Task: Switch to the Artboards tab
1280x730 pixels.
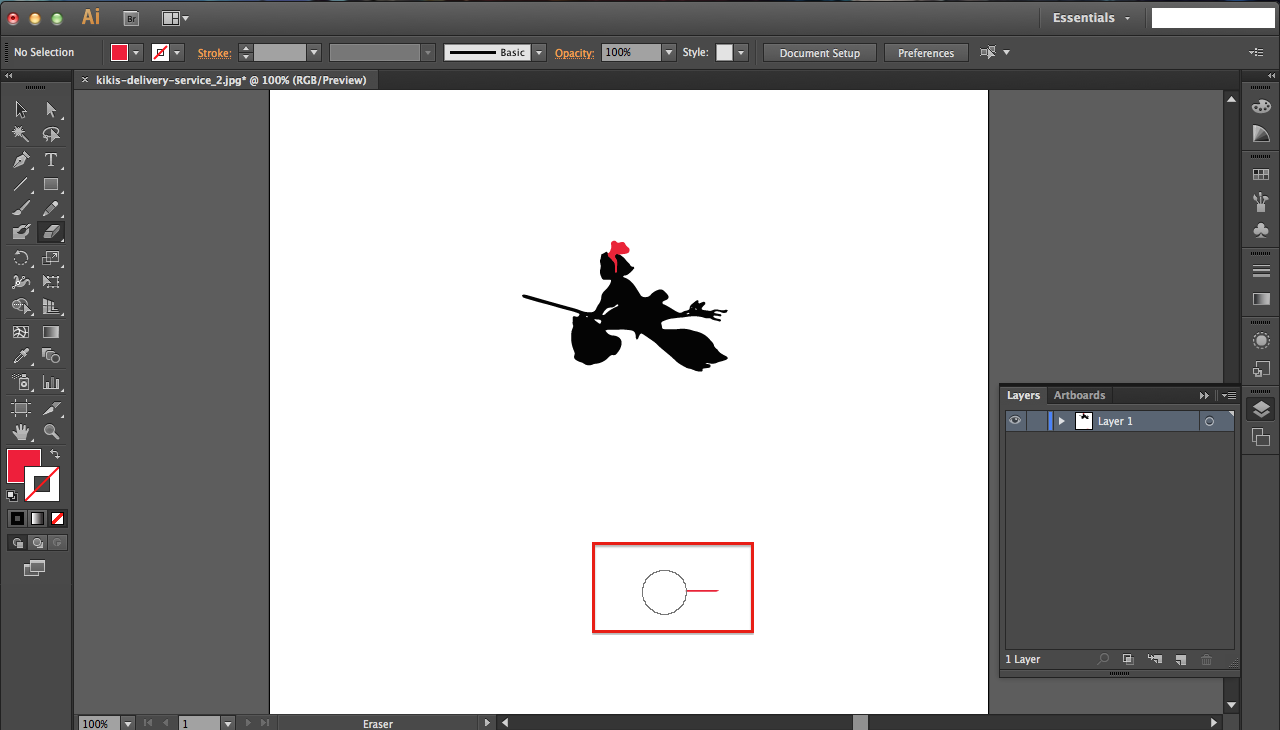Action: 1079,395
